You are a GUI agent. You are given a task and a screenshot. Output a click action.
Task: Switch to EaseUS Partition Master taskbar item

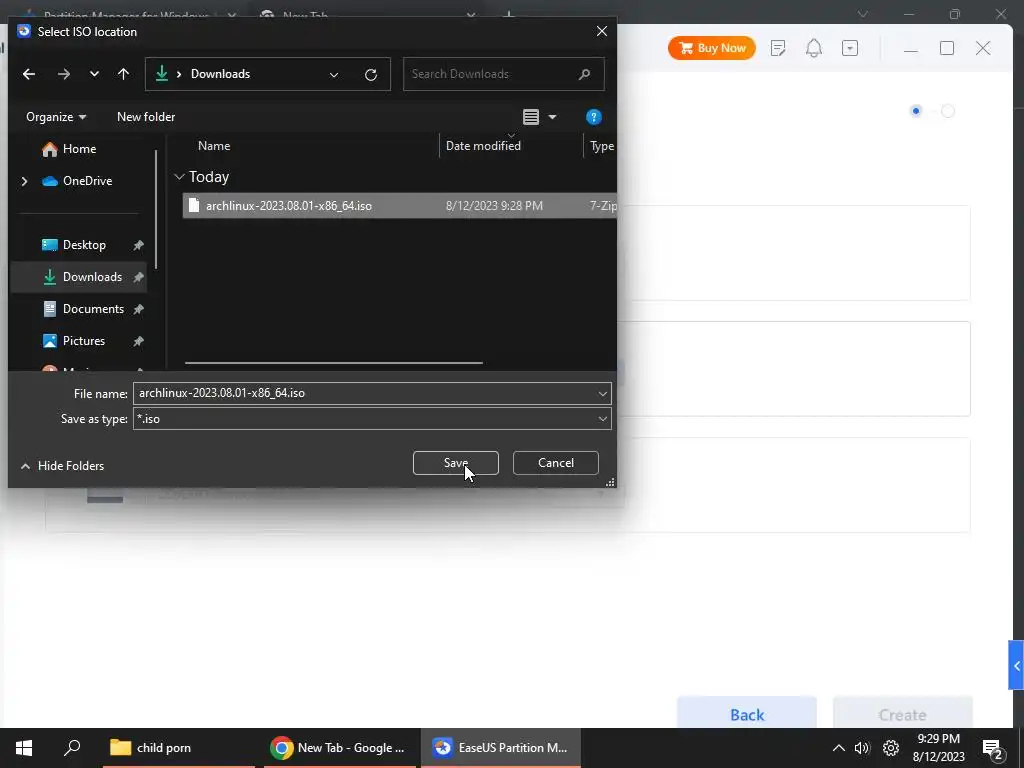pyautogui.click(x=501, y=748)
